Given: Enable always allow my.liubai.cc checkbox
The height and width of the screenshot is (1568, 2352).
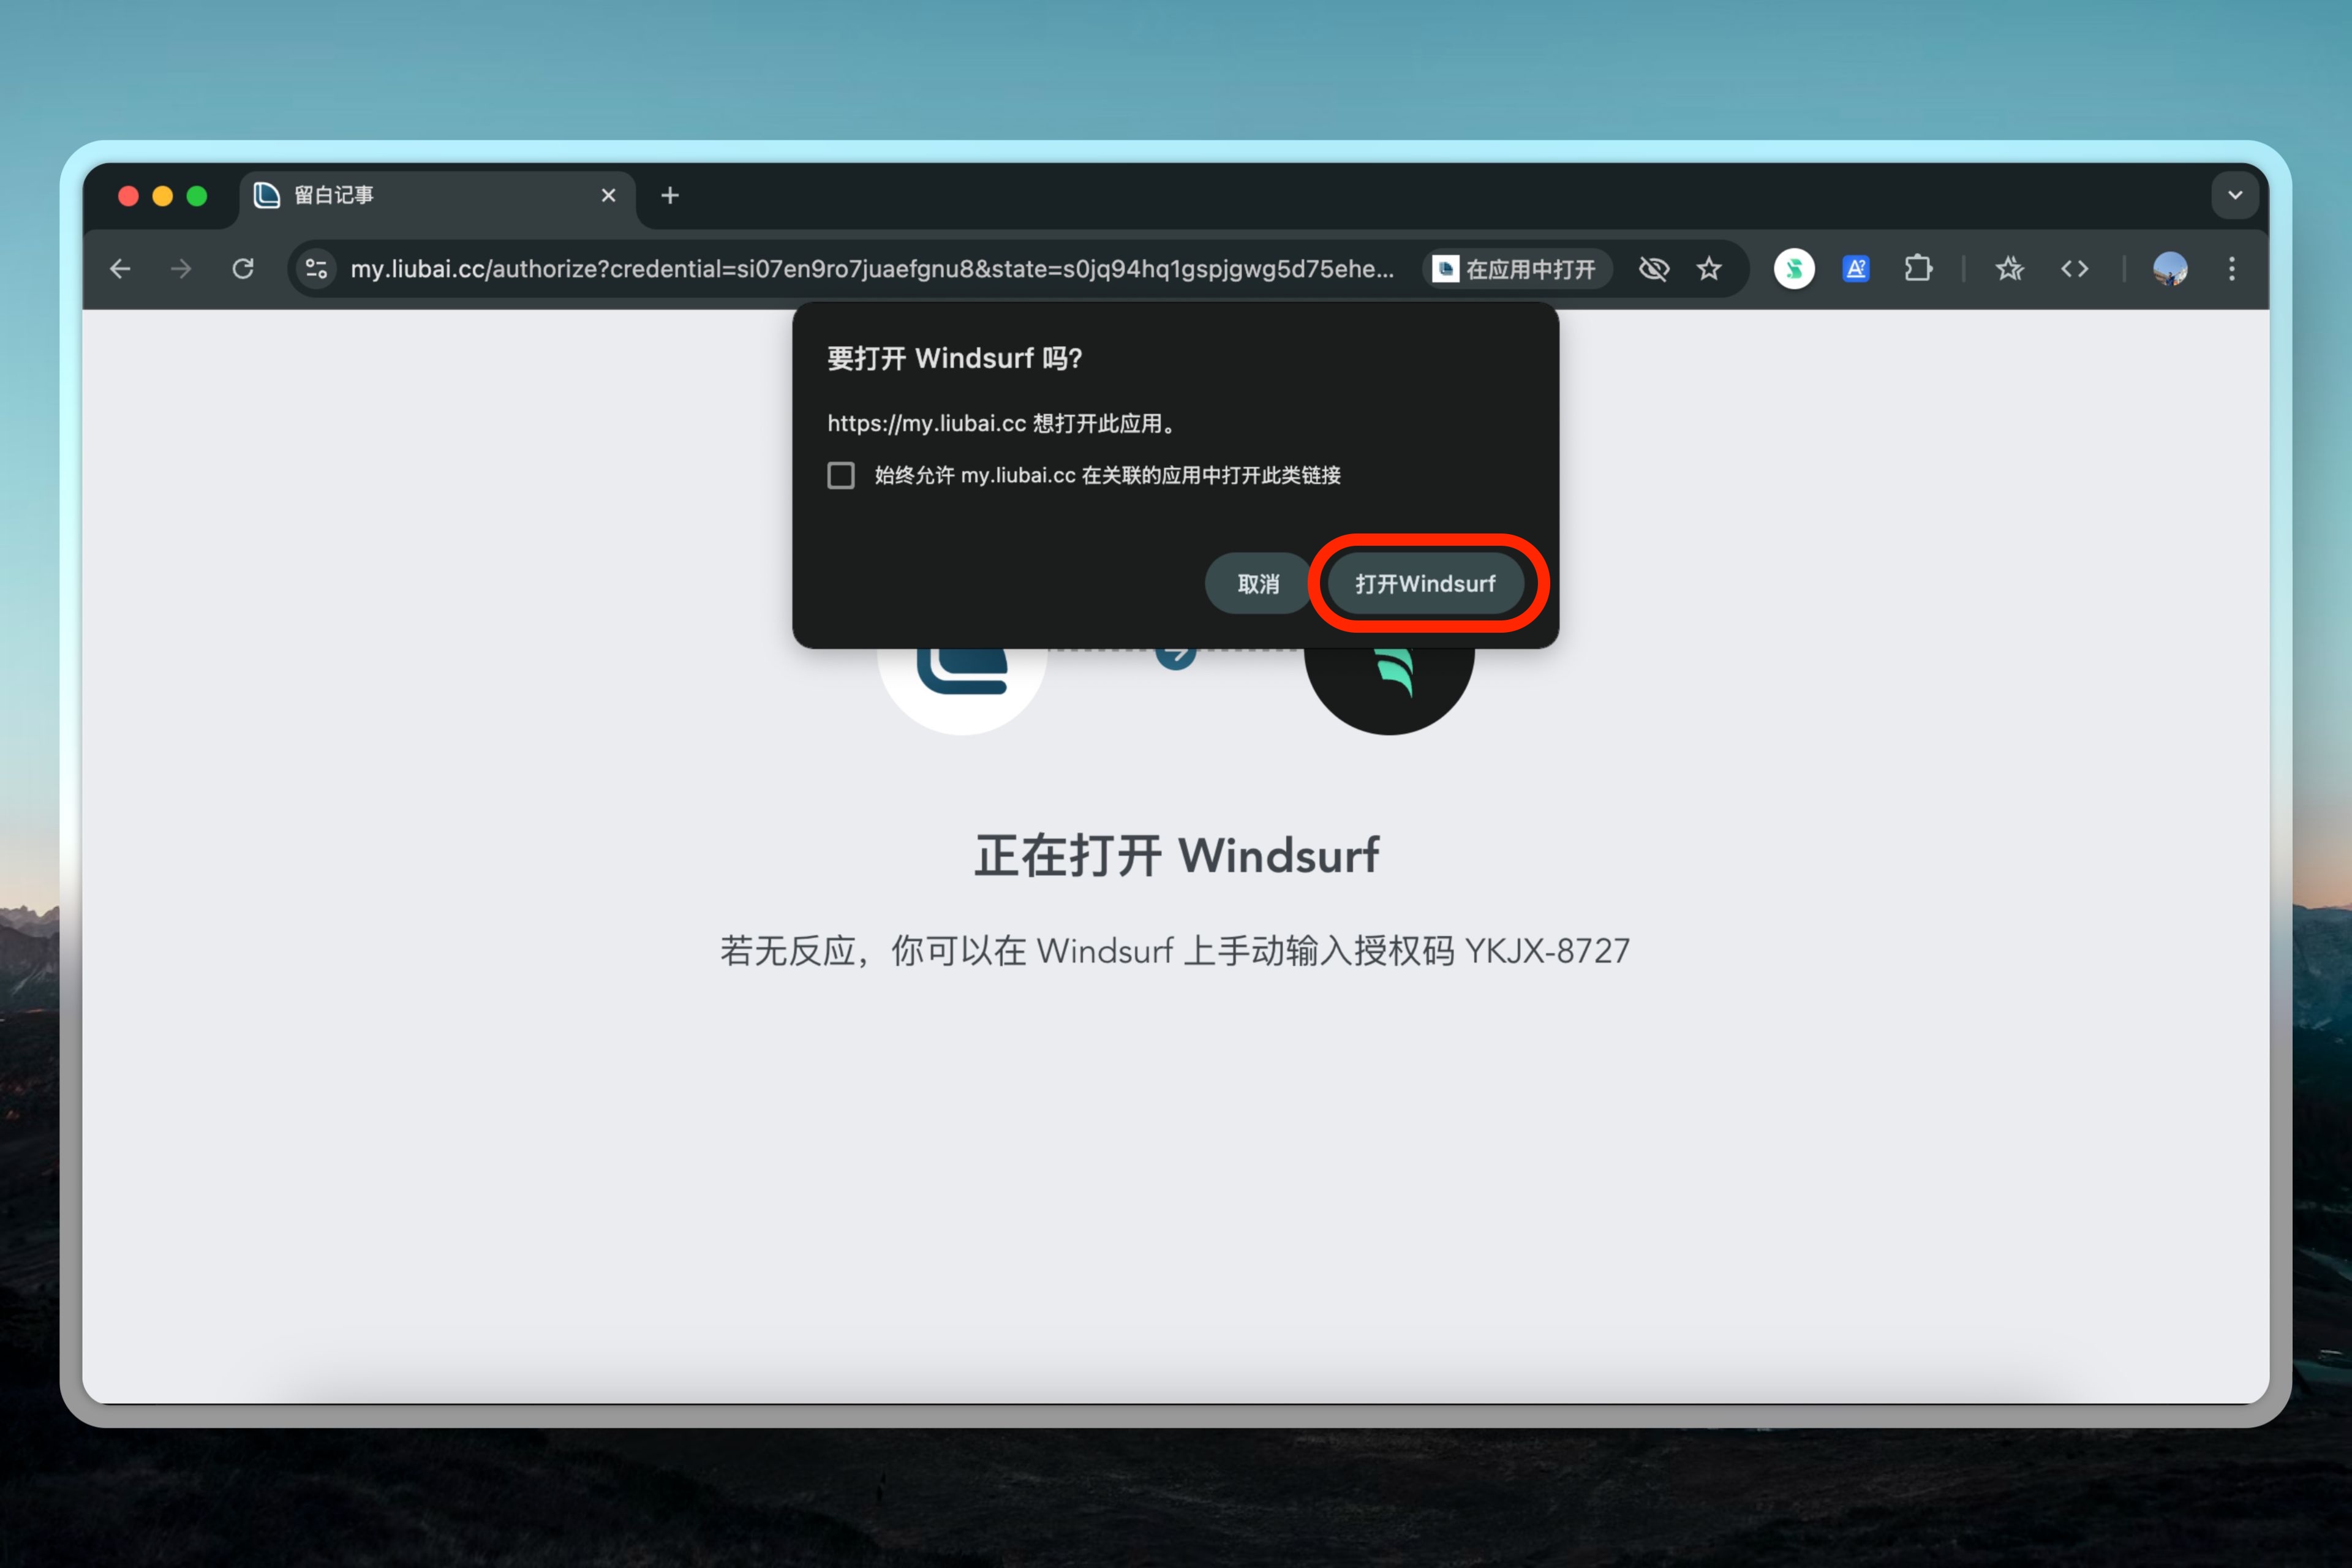Looking at the screenshot, I should point(841,475).
